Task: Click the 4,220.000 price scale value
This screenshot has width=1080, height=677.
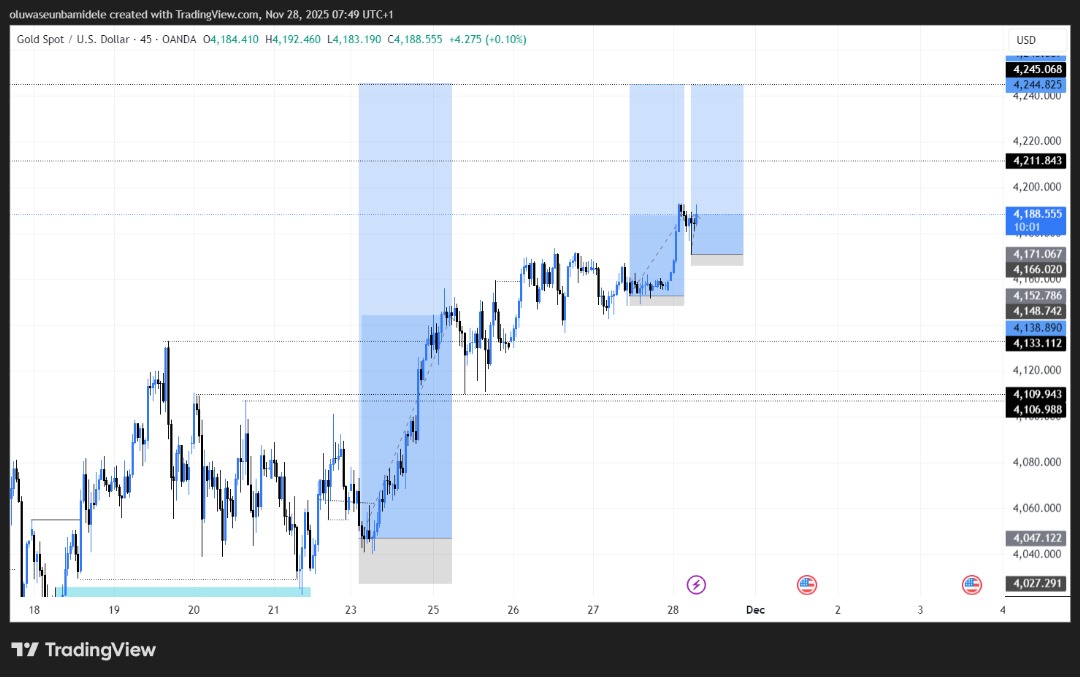Action: pos(1037,140)
